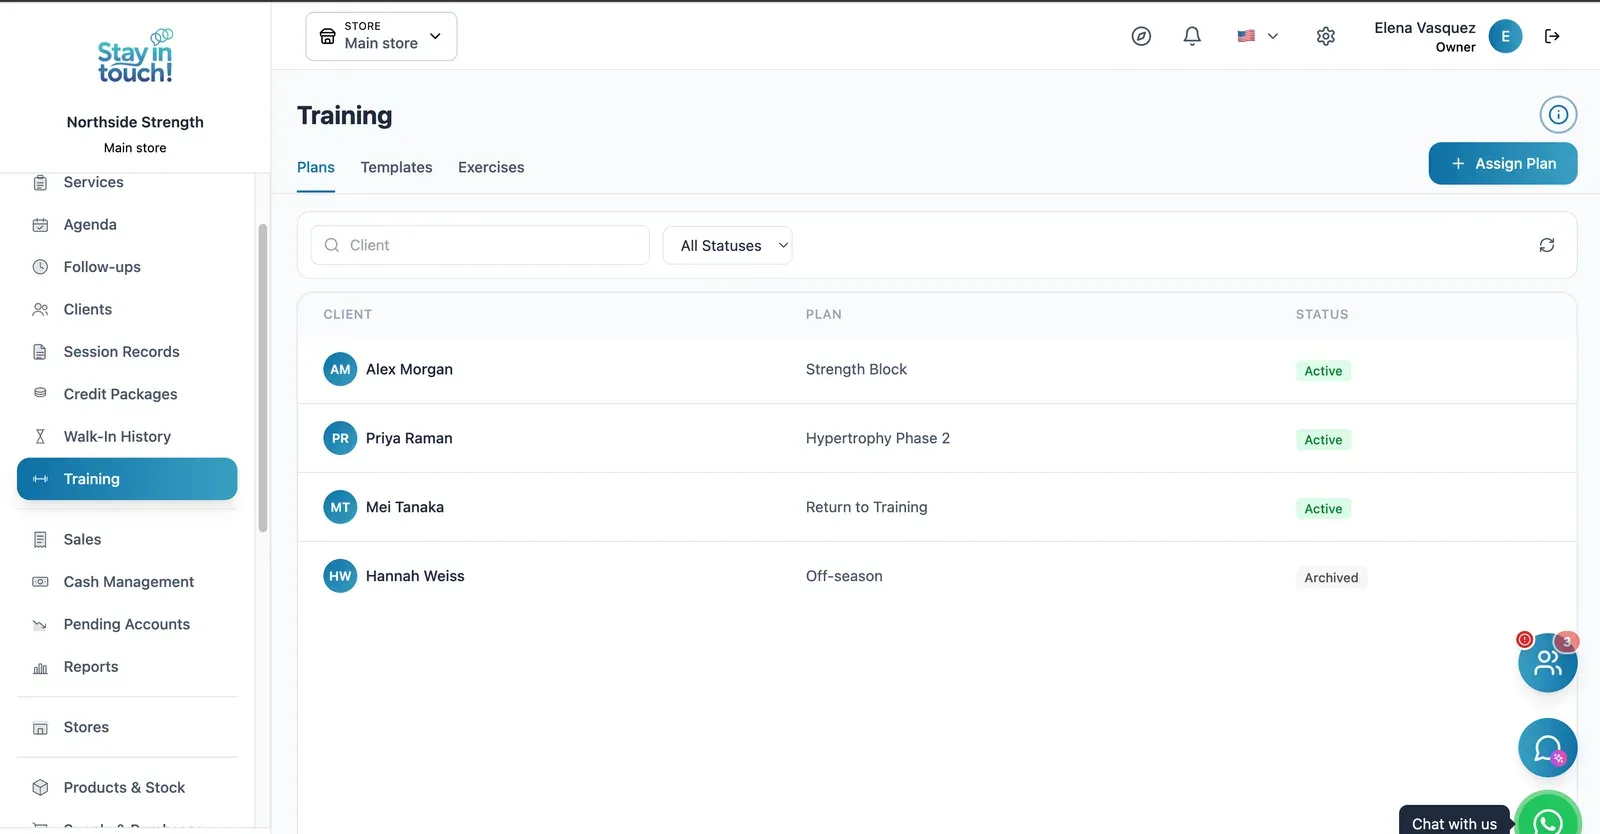
Task: Open the team users floating button
Action: point(1547,662)
